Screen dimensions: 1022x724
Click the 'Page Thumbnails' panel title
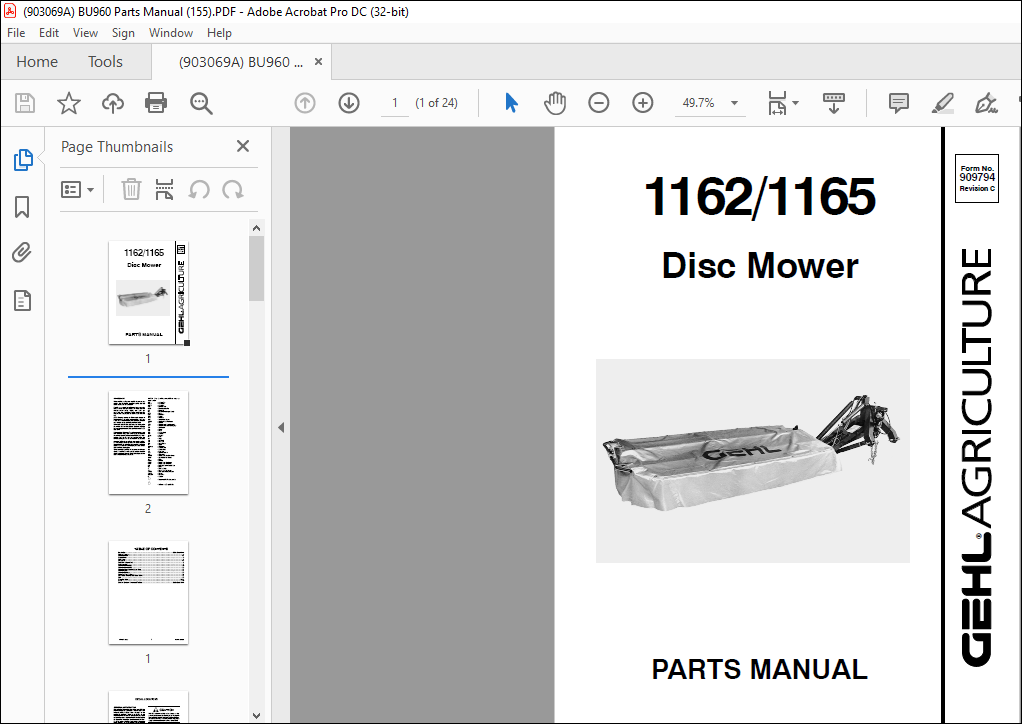pyautogui.click(x=117, y=147)
